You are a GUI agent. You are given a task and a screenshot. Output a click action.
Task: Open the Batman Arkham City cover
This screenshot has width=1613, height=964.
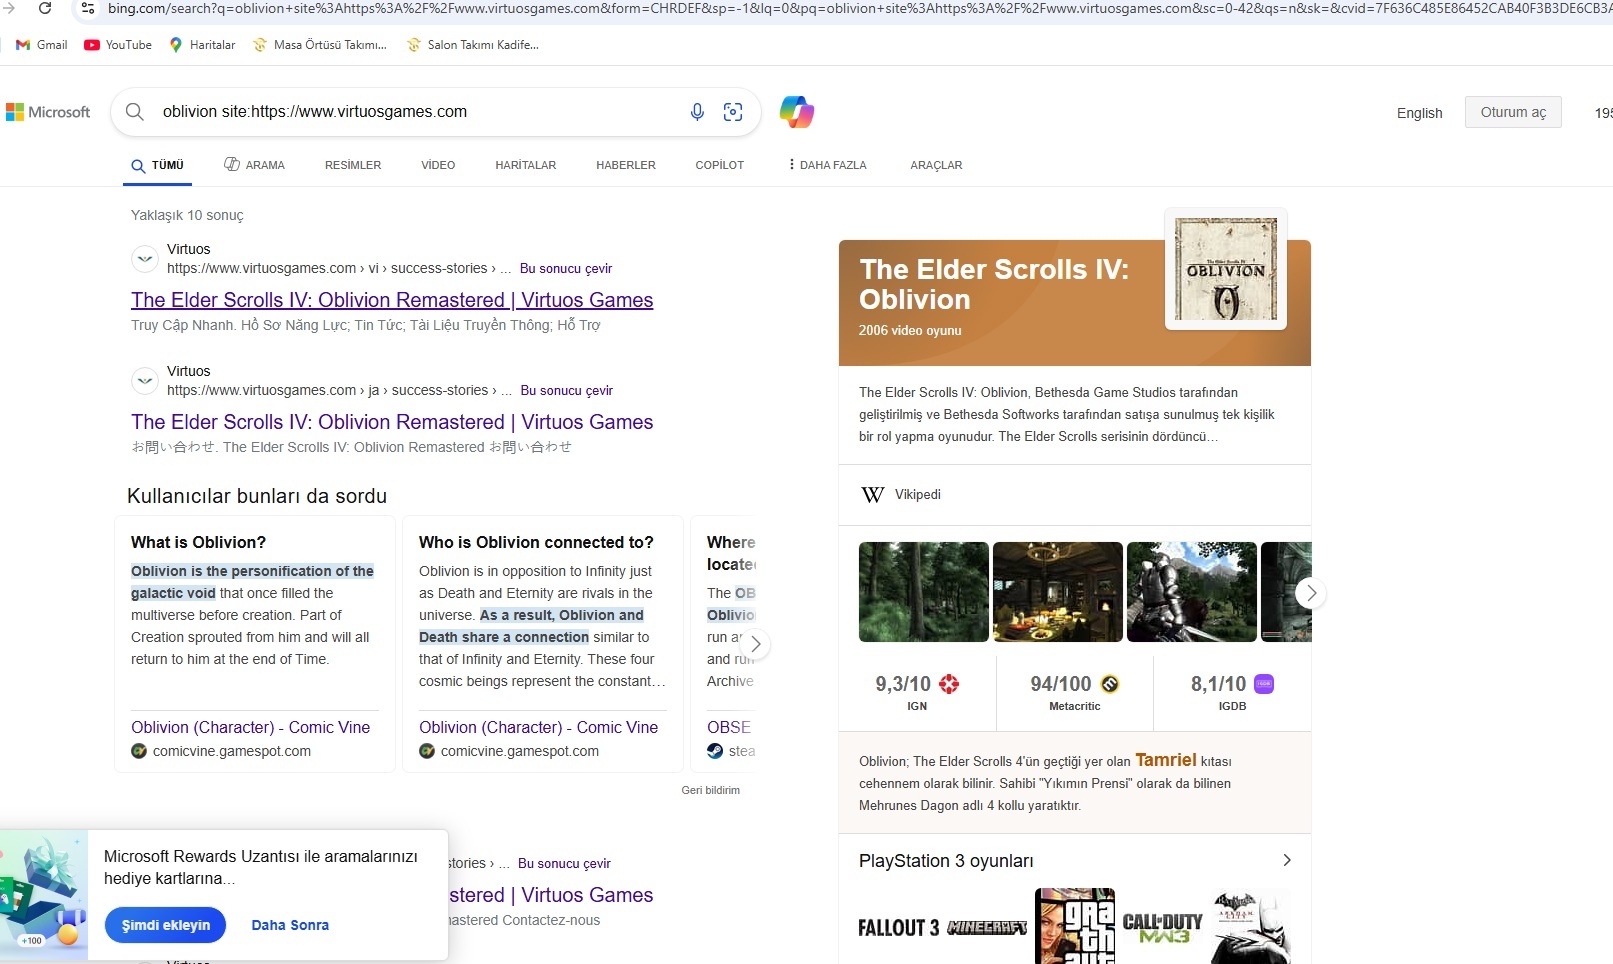click(1250, 926)
